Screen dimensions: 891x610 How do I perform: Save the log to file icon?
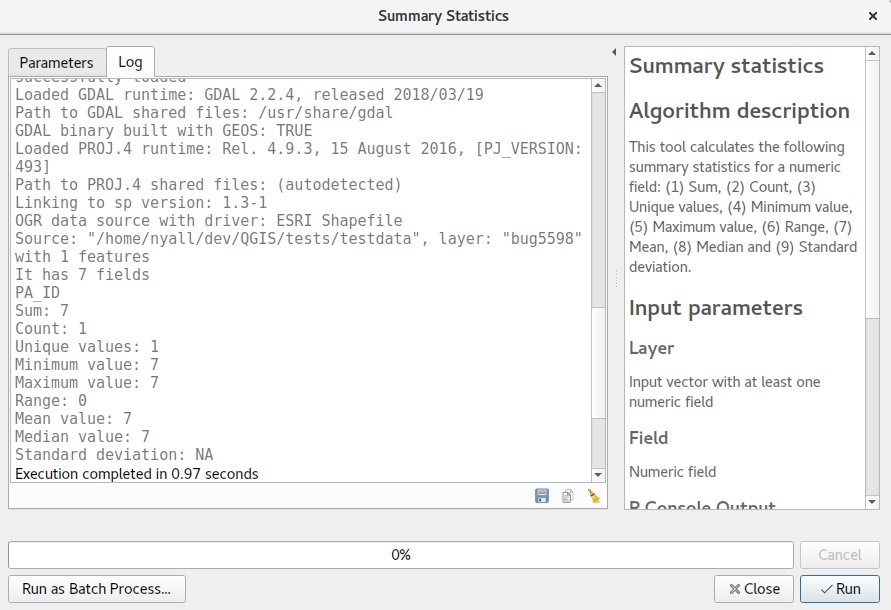coord(542,496)
